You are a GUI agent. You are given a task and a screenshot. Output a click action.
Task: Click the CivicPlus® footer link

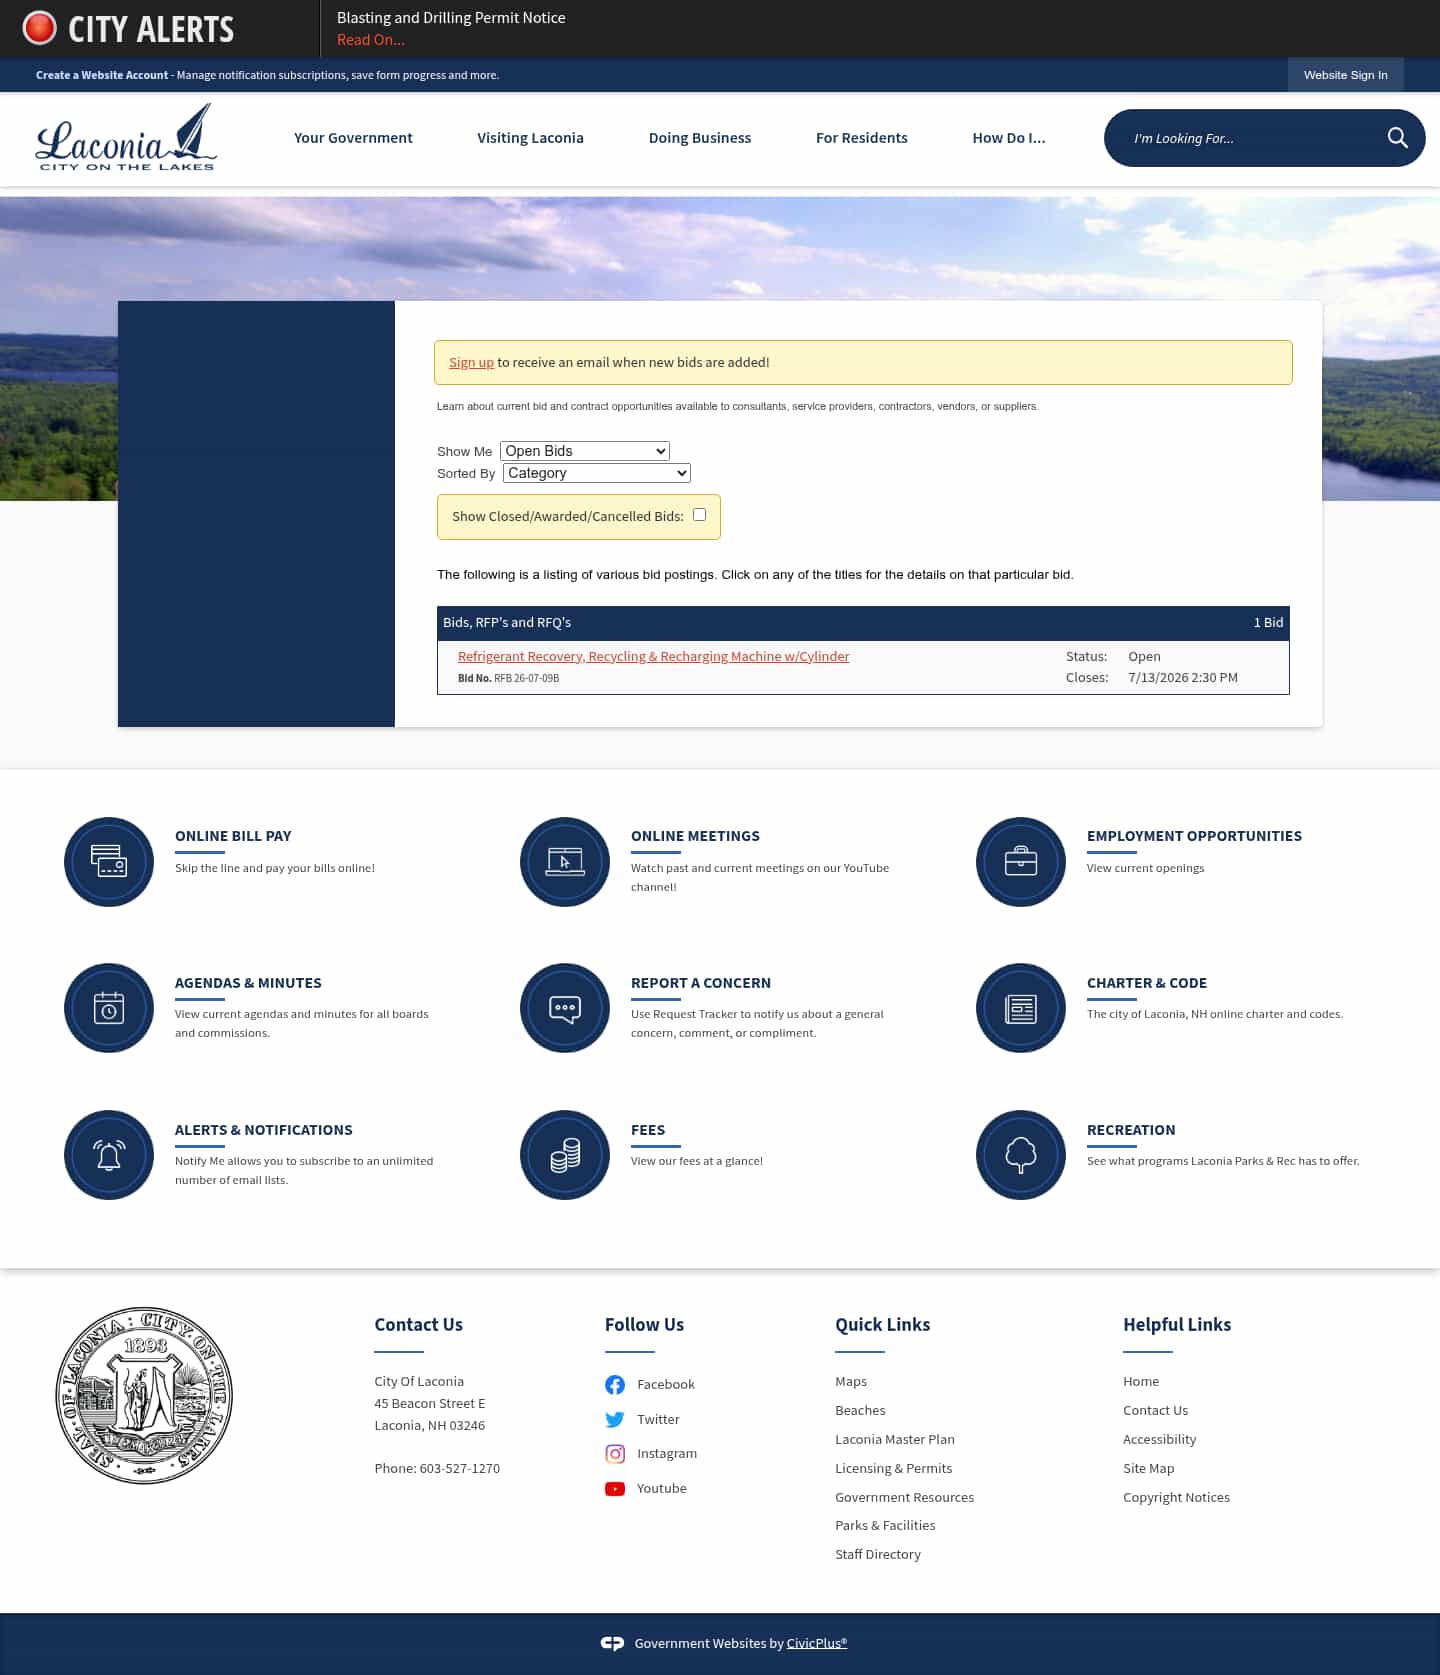817,1643
